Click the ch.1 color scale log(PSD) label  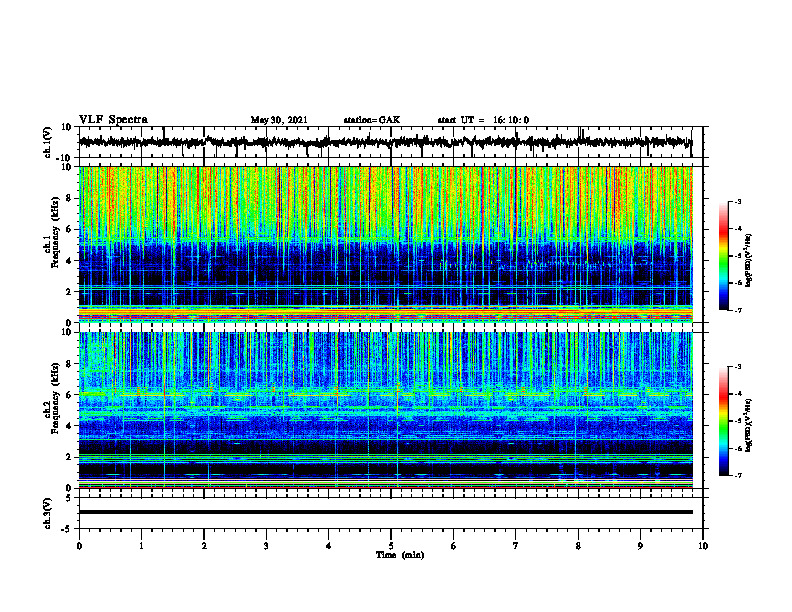coord(749,260)
